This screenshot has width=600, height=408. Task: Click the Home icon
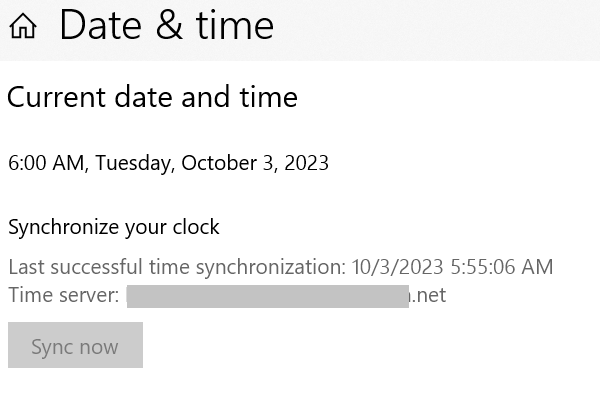pyautogui.click(x=22, y=28)
